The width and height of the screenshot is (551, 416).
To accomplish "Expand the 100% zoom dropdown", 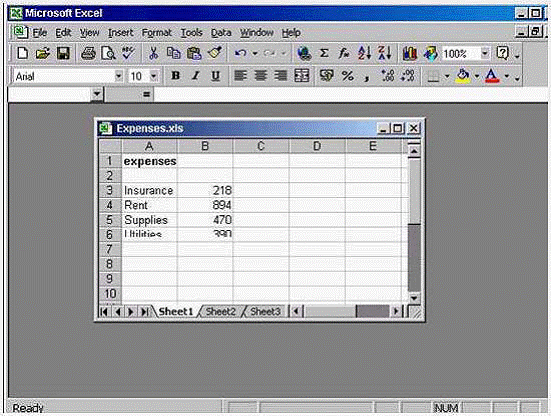I will click(x=485, y=53).
